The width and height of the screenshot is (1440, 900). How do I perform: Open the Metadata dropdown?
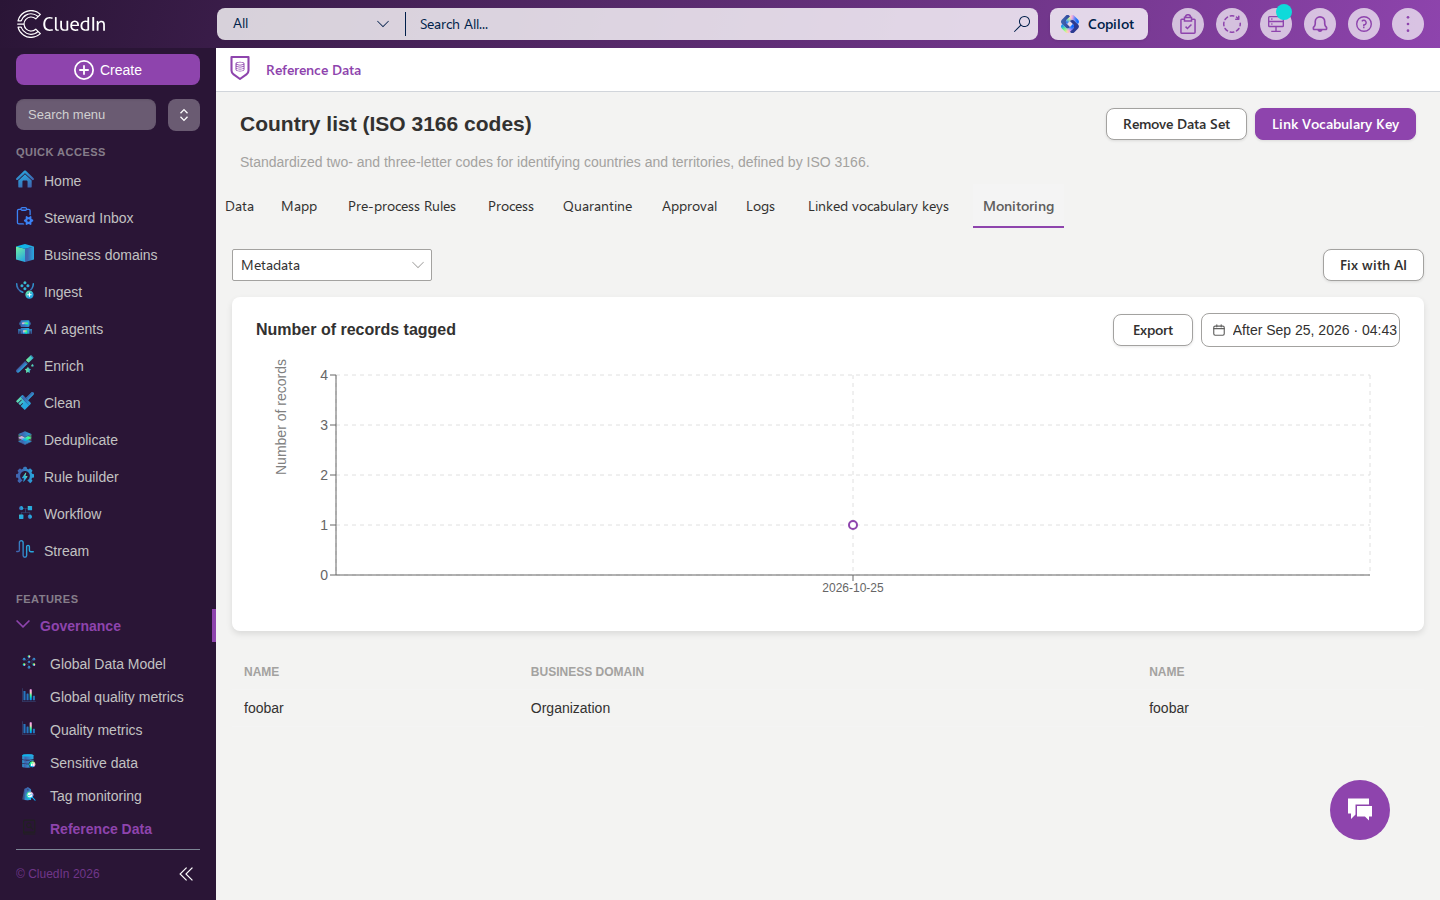(332, 265)
